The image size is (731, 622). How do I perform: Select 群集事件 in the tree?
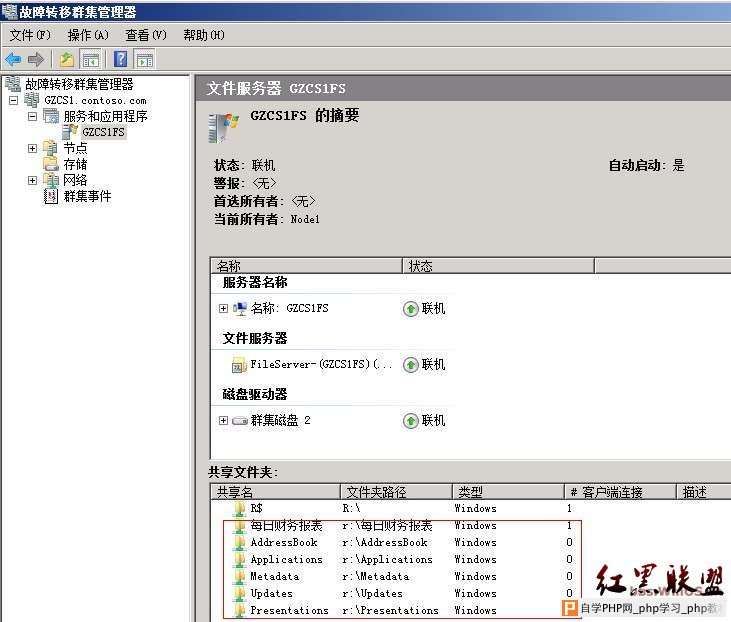click(87, 196)
